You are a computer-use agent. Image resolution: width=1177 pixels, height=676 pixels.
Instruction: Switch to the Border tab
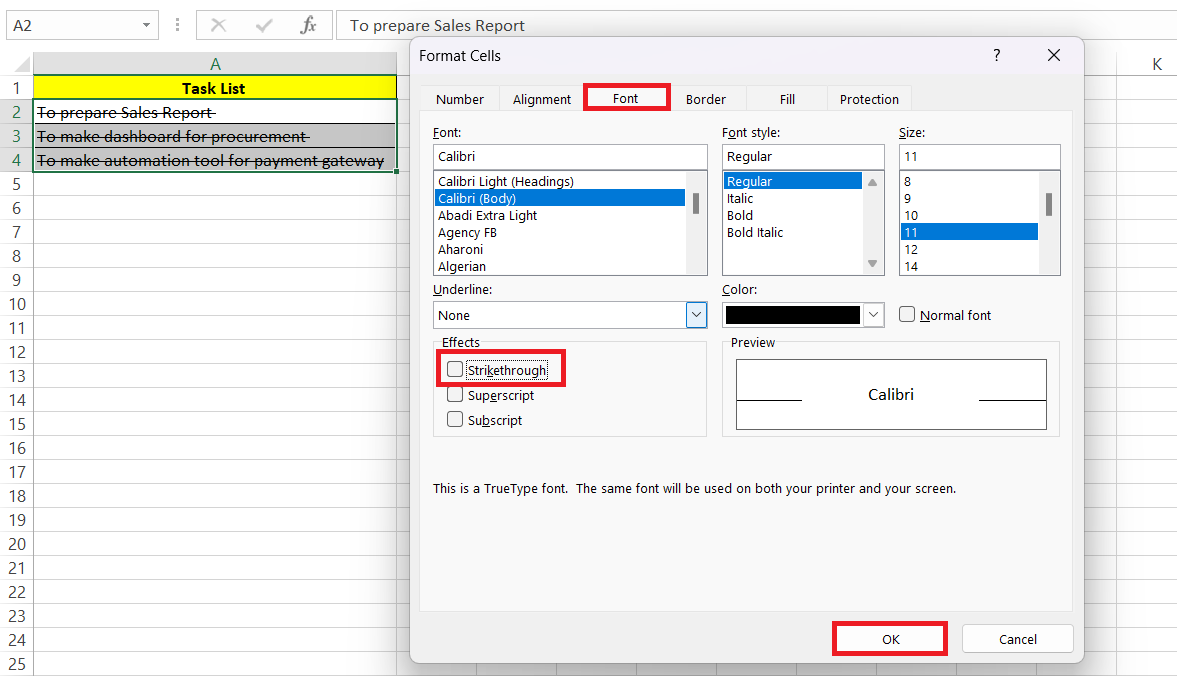[x=706, y=99]
